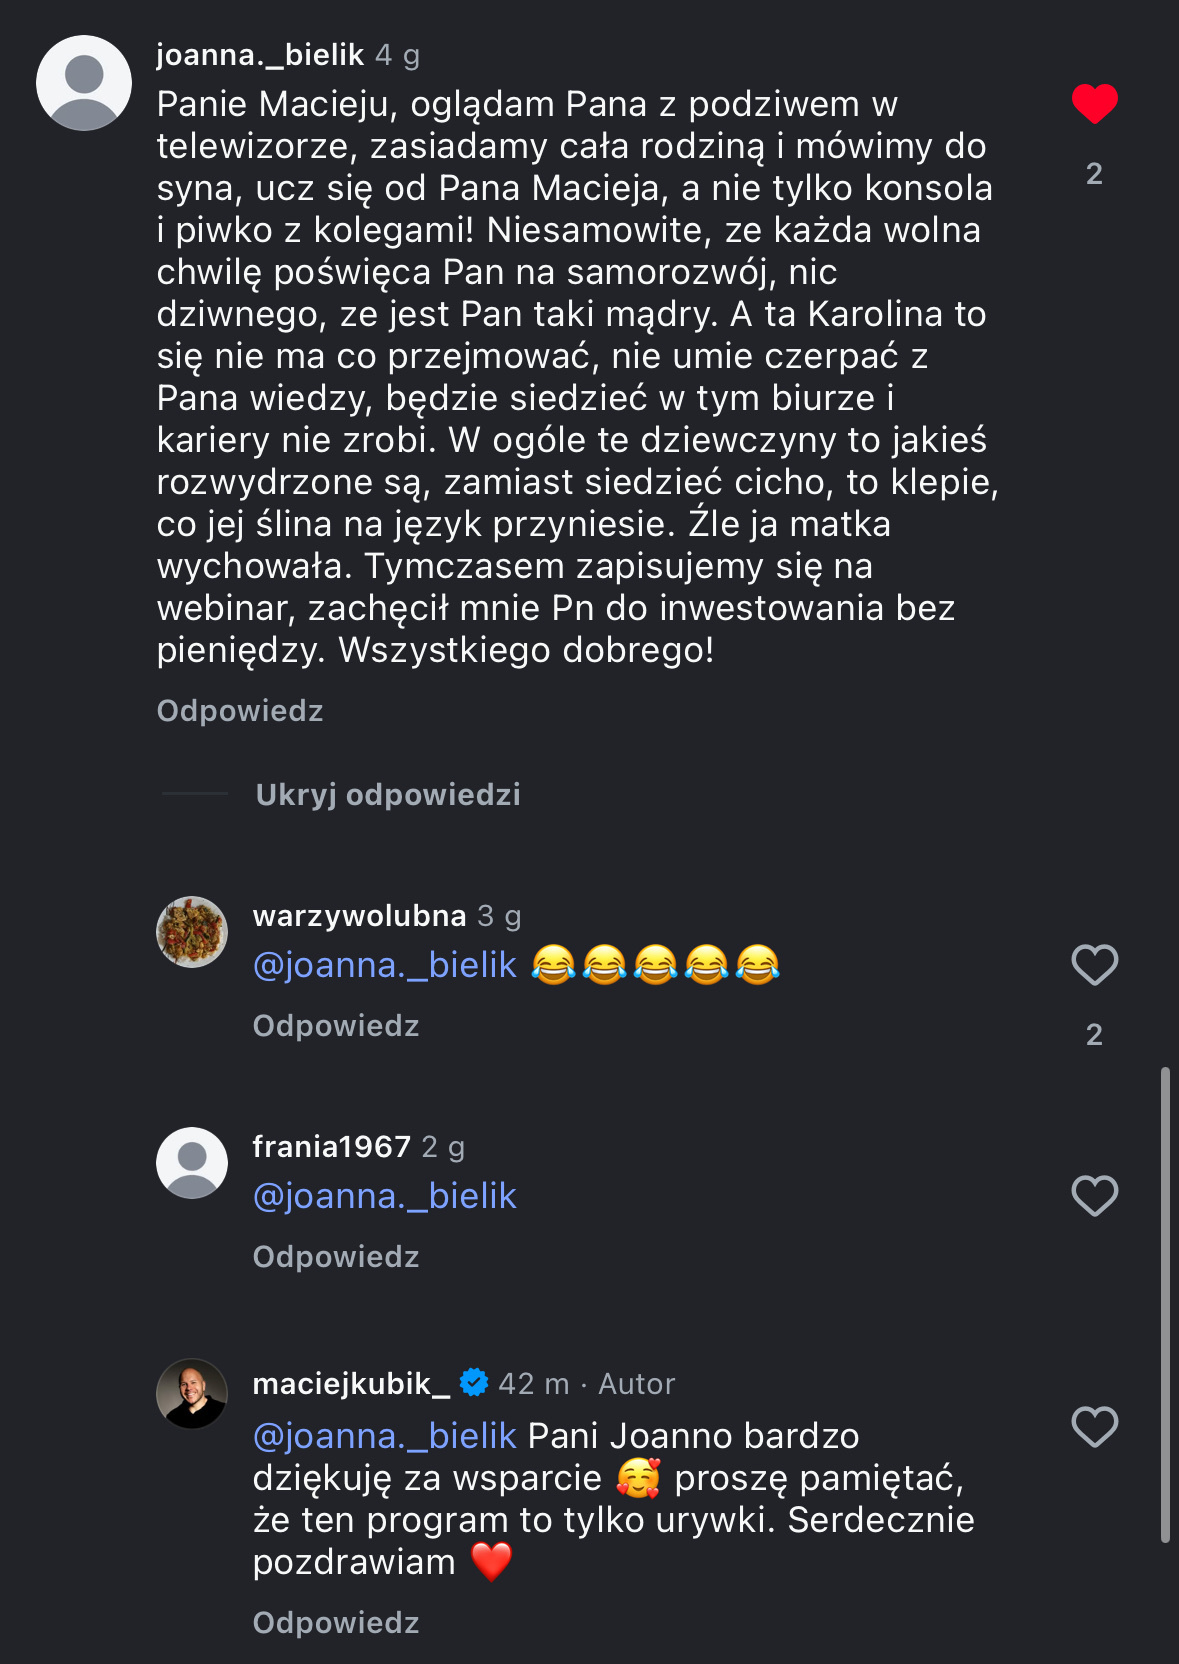Viewport: 1179px width, 1664px height.
Task: Open joanna._bielik's default avatar profile
Action: pyautogui.click(x=84, y=83)
